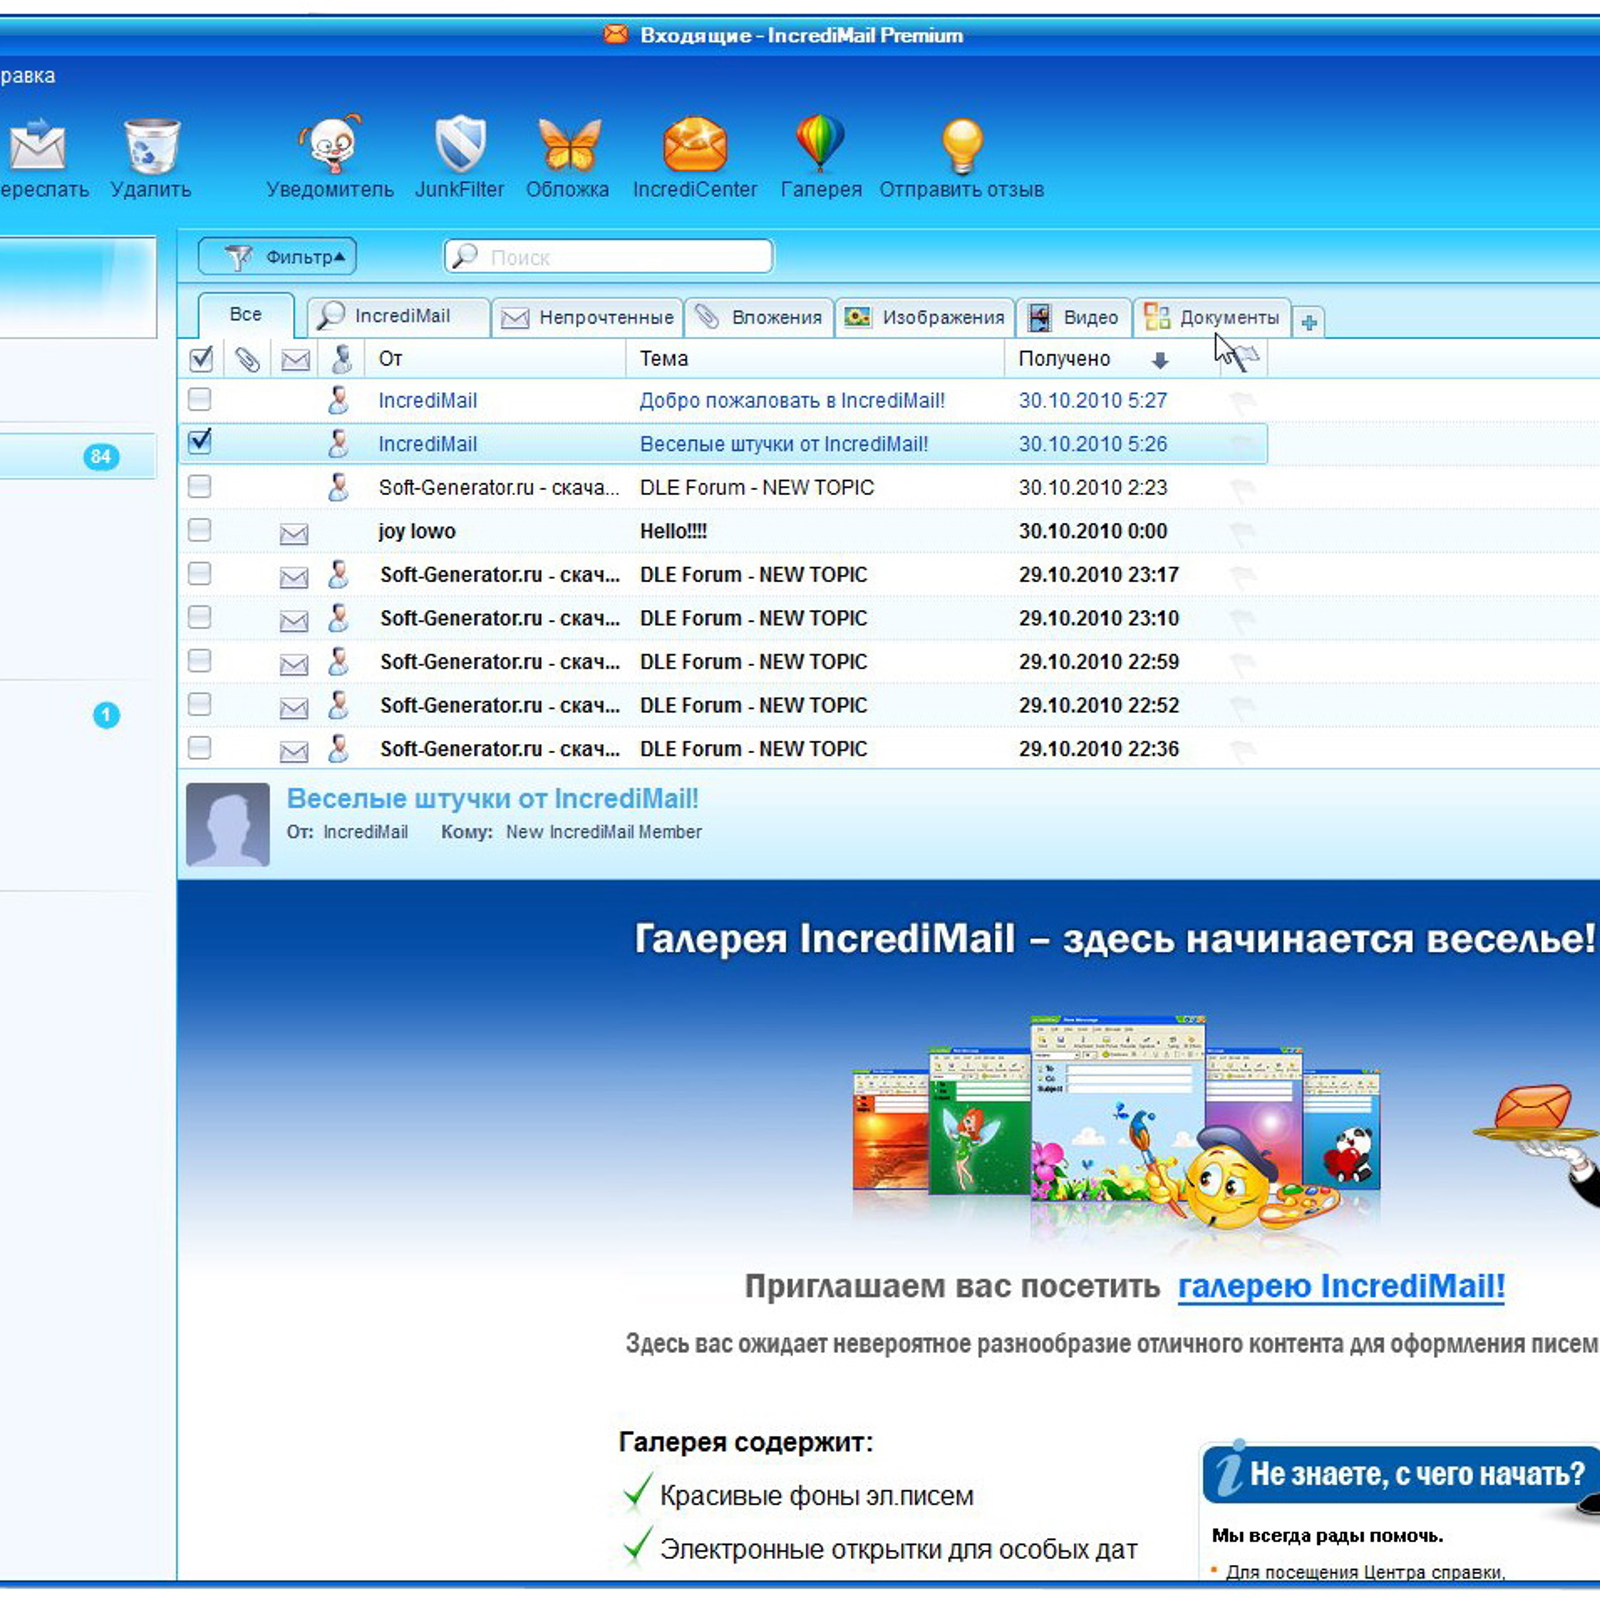The width and height of the screenshot is (1600, 1600).
Task: Click the Не знаете, с чего начать? banner
Action: [x=1400, y=1473]
